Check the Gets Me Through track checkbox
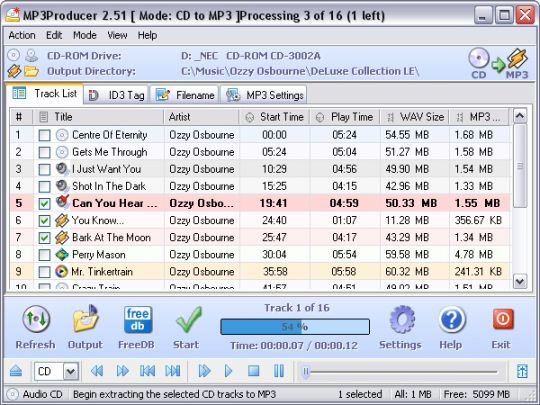 pos(44,152)
